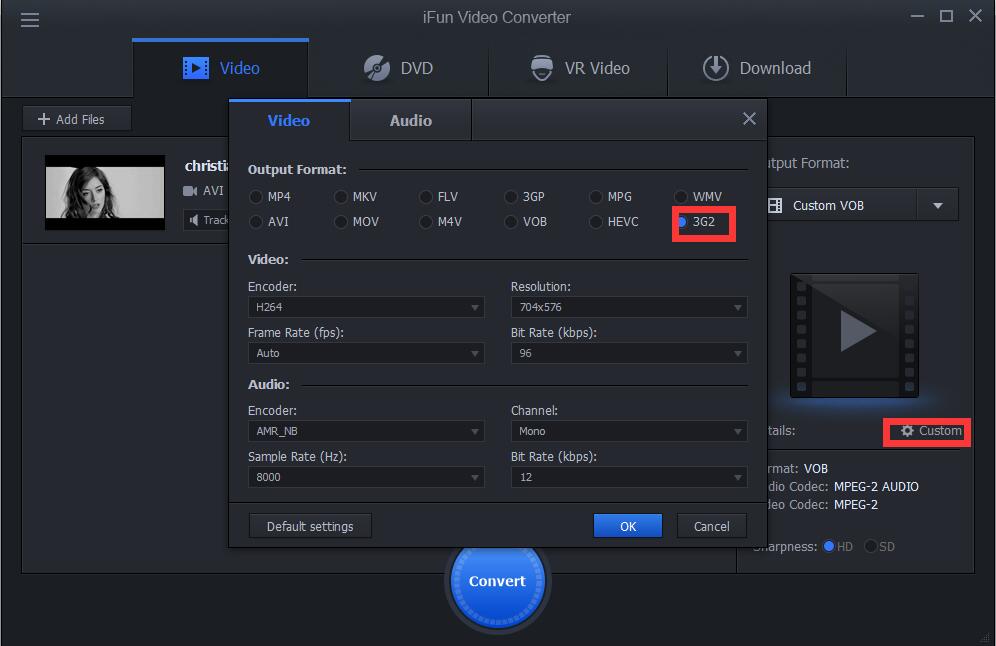Click the VR headset icon
Screen dimensions: 996x646
pyautogui.click(x=542, y=68)
